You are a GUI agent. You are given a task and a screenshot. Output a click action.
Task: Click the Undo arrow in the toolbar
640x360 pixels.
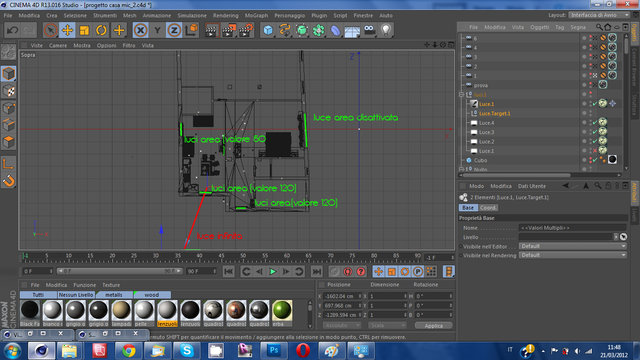[x=12, y=30]
